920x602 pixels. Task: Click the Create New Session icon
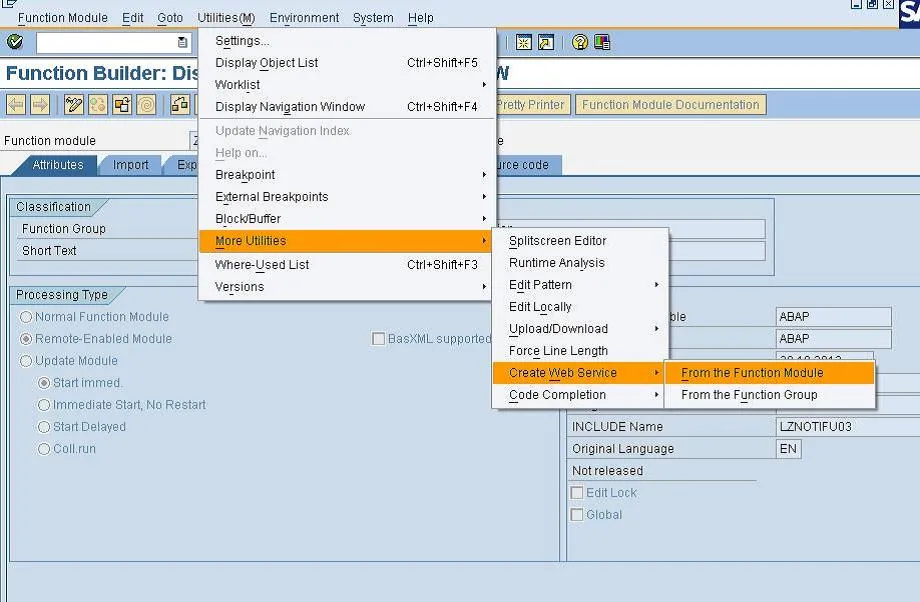(522, 42)
